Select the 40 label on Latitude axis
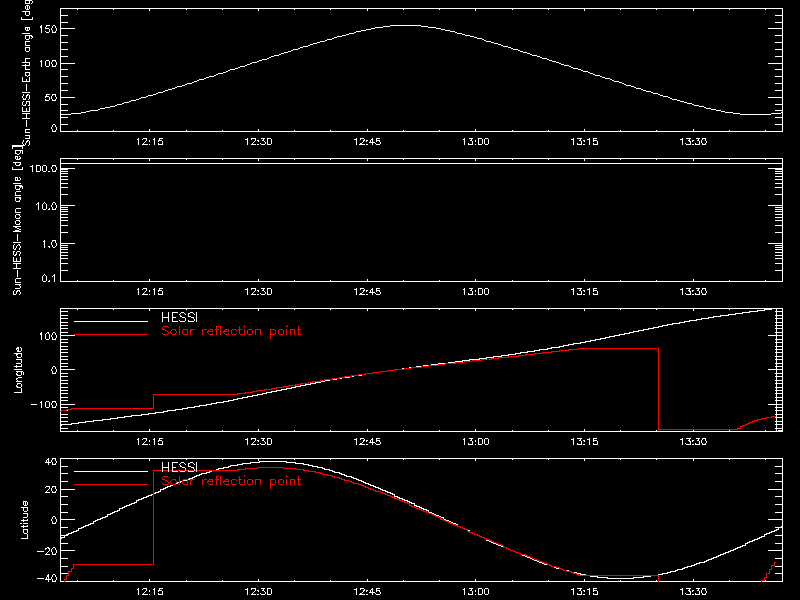 pyautogui.click(x=51, y=462)
